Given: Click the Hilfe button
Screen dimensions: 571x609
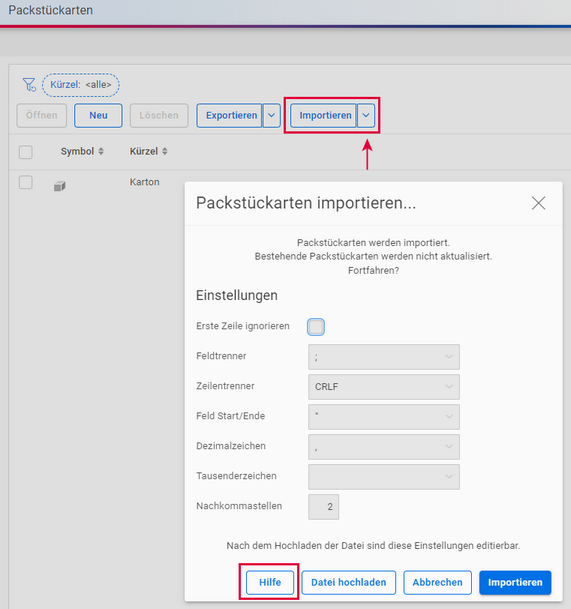Looking at the screenshot, I should coord(270,582).
